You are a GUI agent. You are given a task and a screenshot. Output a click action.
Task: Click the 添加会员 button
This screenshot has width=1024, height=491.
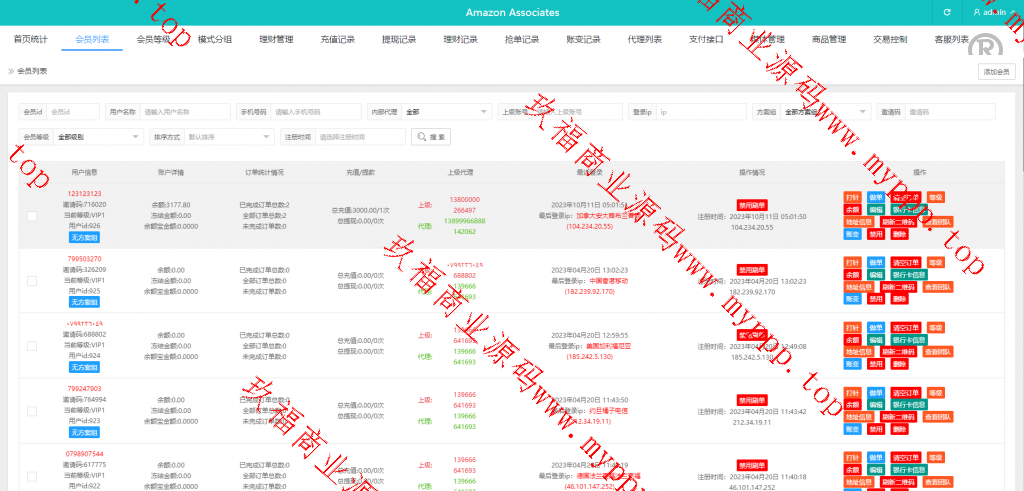pos(997,72)
